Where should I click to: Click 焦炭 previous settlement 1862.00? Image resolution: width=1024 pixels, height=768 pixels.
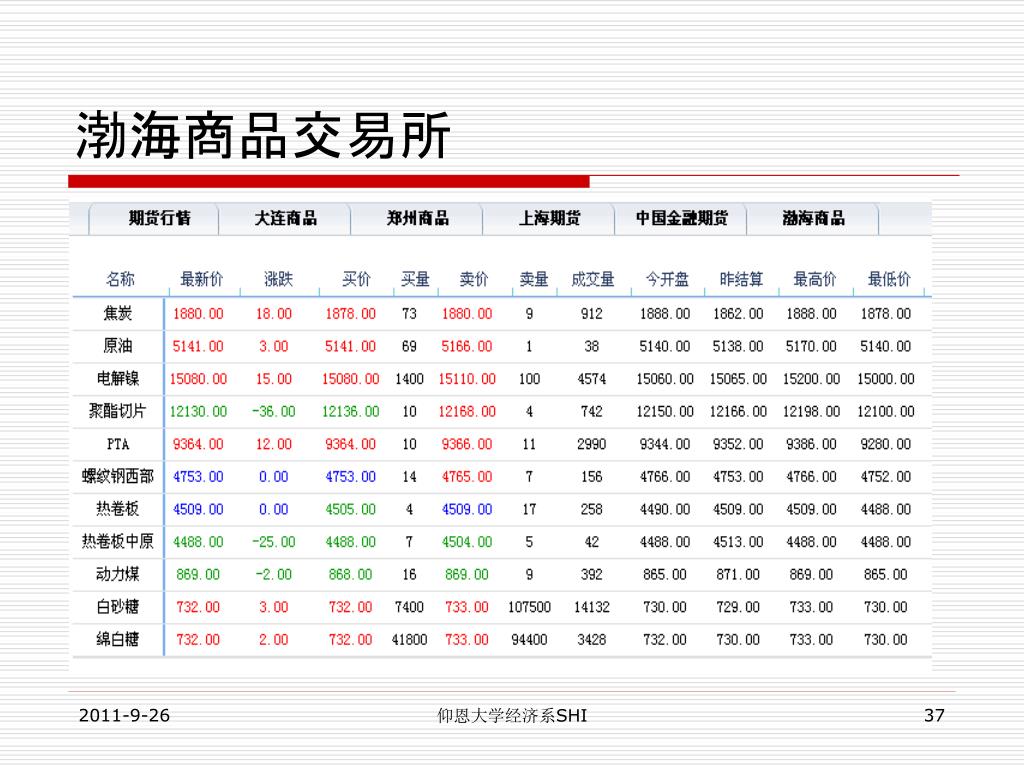738,314
